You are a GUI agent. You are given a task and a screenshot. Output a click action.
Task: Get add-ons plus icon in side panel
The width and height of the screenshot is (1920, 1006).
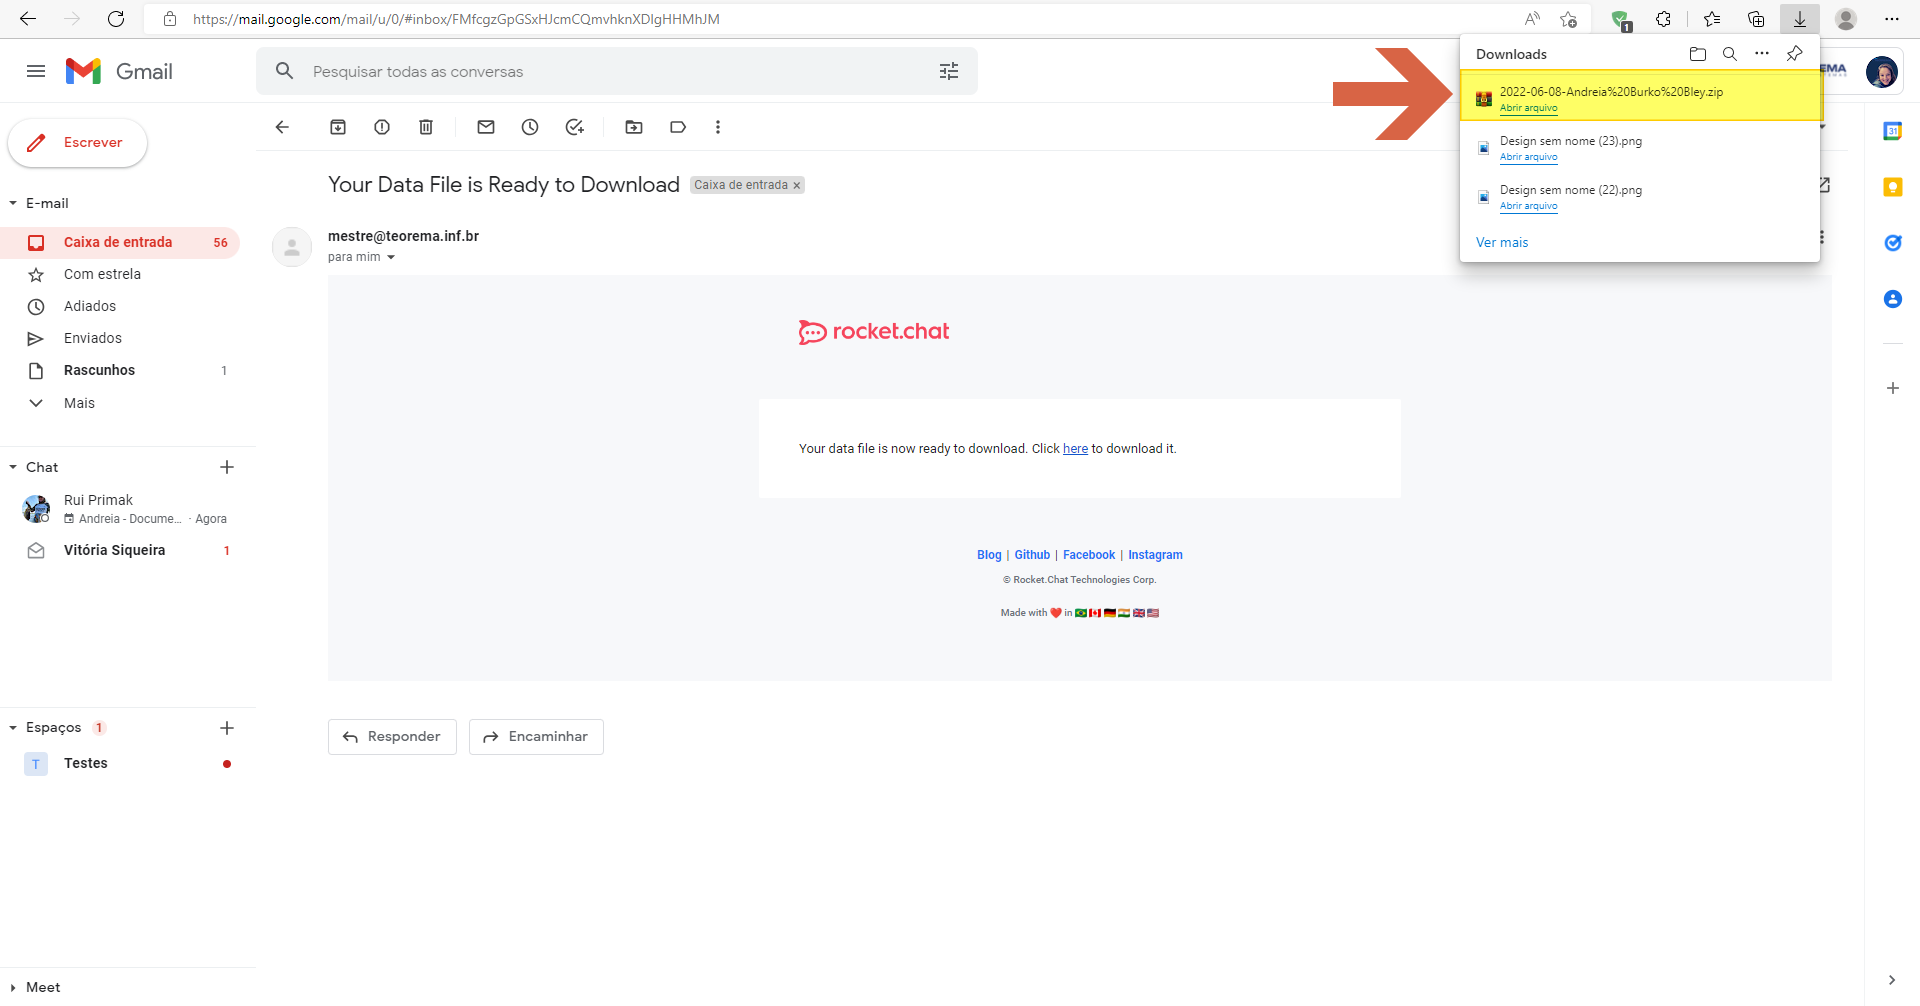pos(1893,388)
